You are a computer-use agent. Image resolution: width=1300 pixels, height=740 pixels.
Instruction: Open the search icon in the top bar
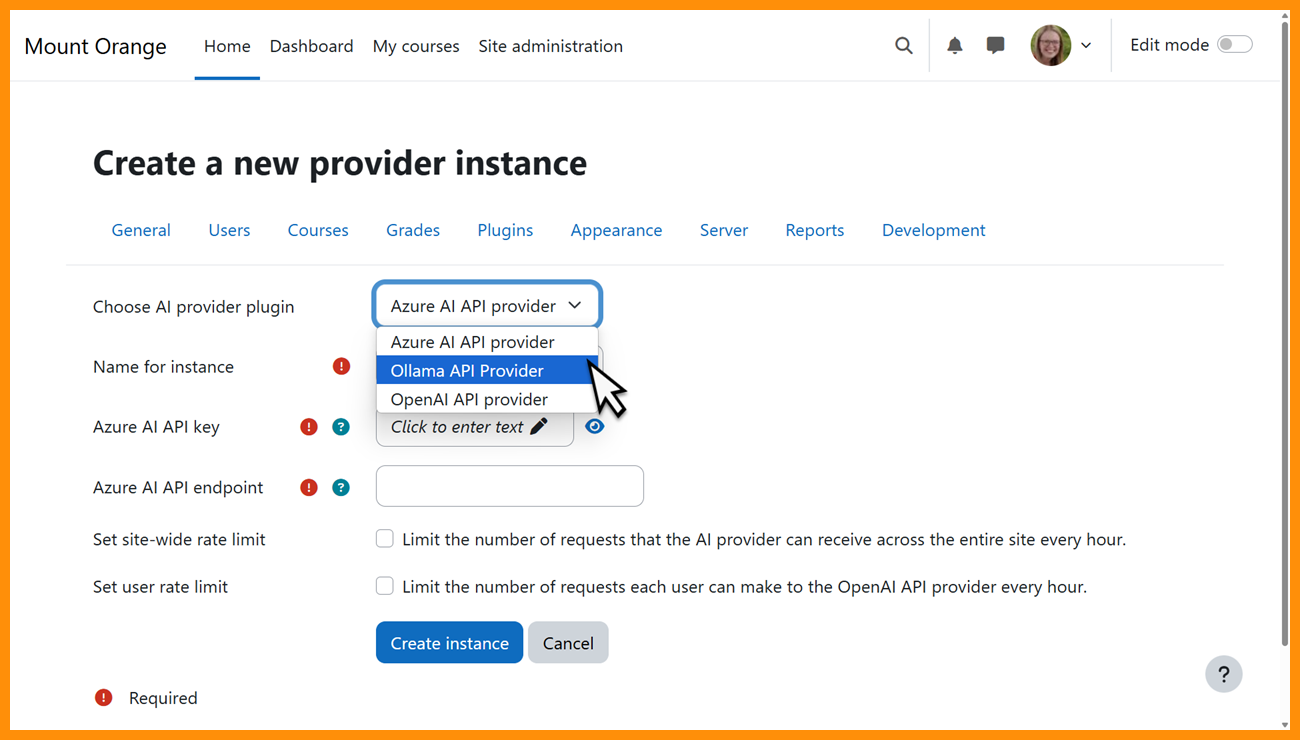(x=903, y=45)
